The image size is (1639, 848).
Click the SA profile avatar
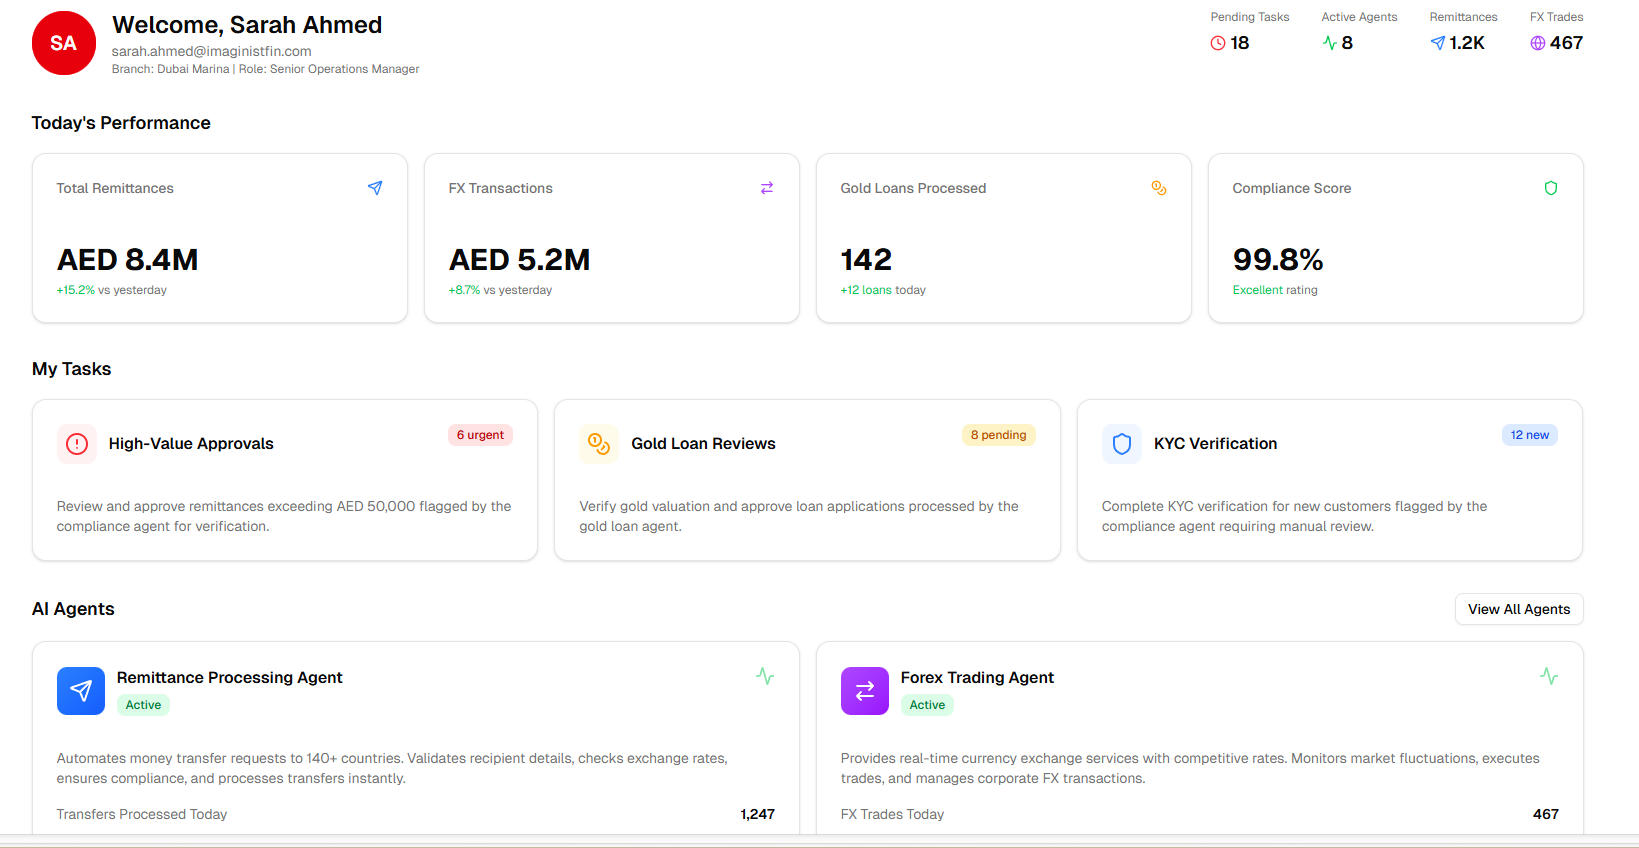coord(64,43)
